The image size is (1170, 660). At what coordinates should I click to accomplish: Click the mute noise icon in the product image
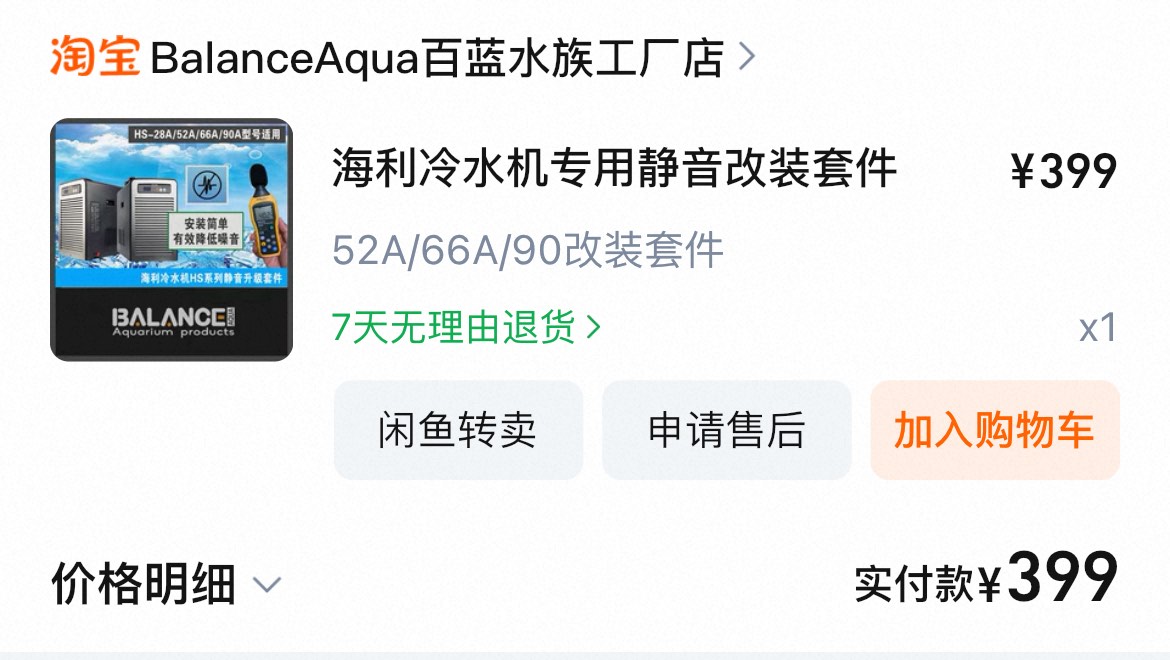[207, 185]
